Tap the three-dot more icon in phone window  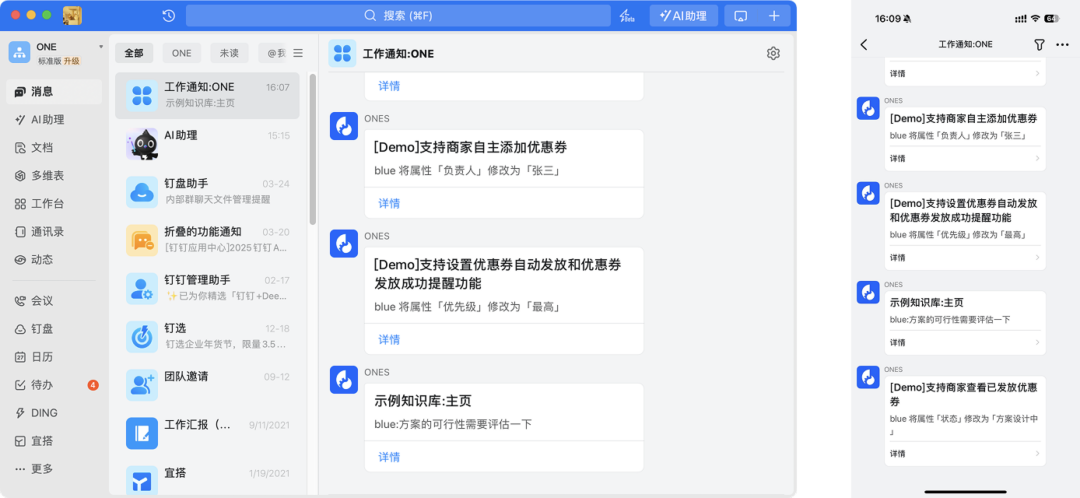coord(1062,45)
